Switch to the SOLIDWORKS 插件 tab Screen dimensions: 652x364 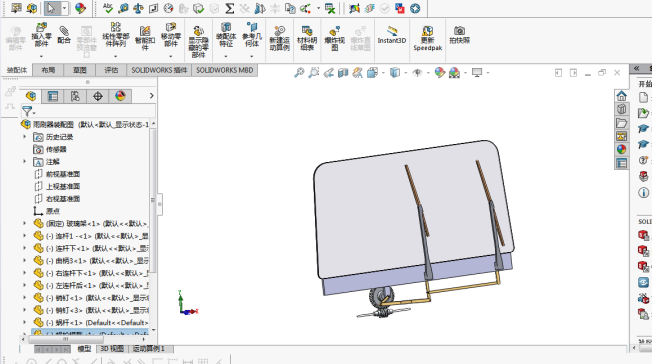click(x=159, y=70)
